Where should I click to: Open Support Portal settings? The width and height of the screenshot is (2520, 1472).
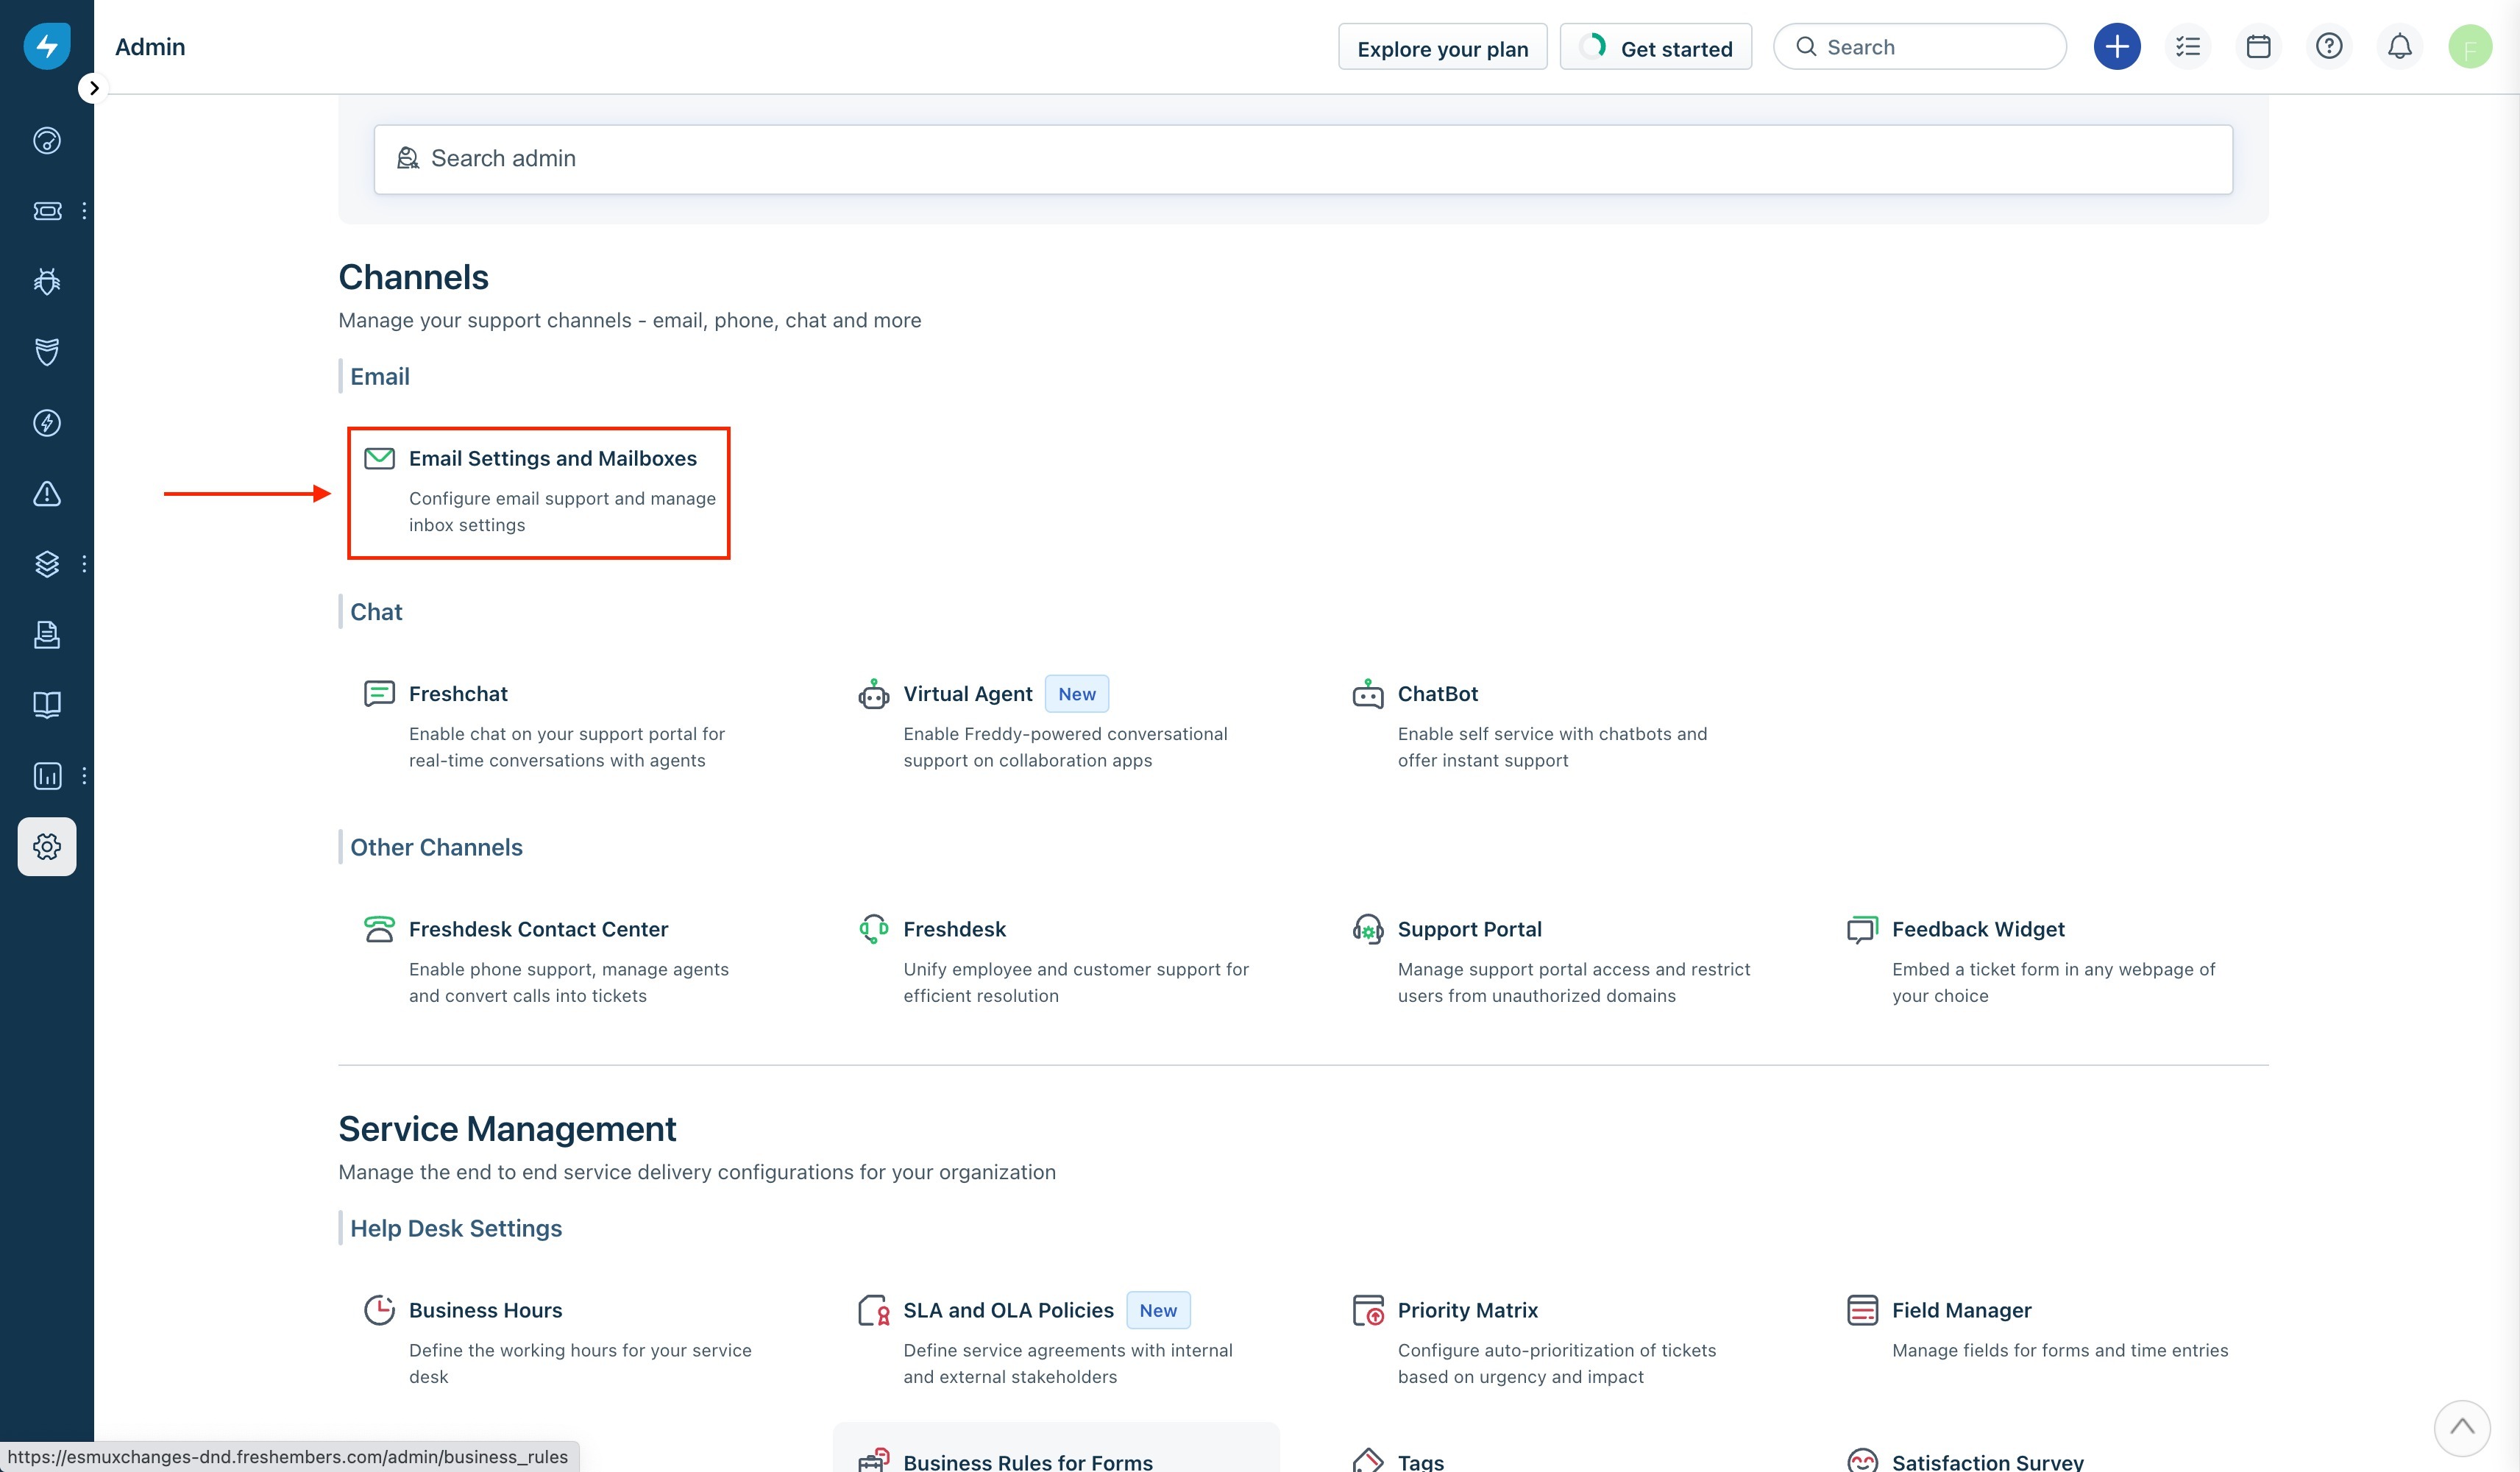1469,930
